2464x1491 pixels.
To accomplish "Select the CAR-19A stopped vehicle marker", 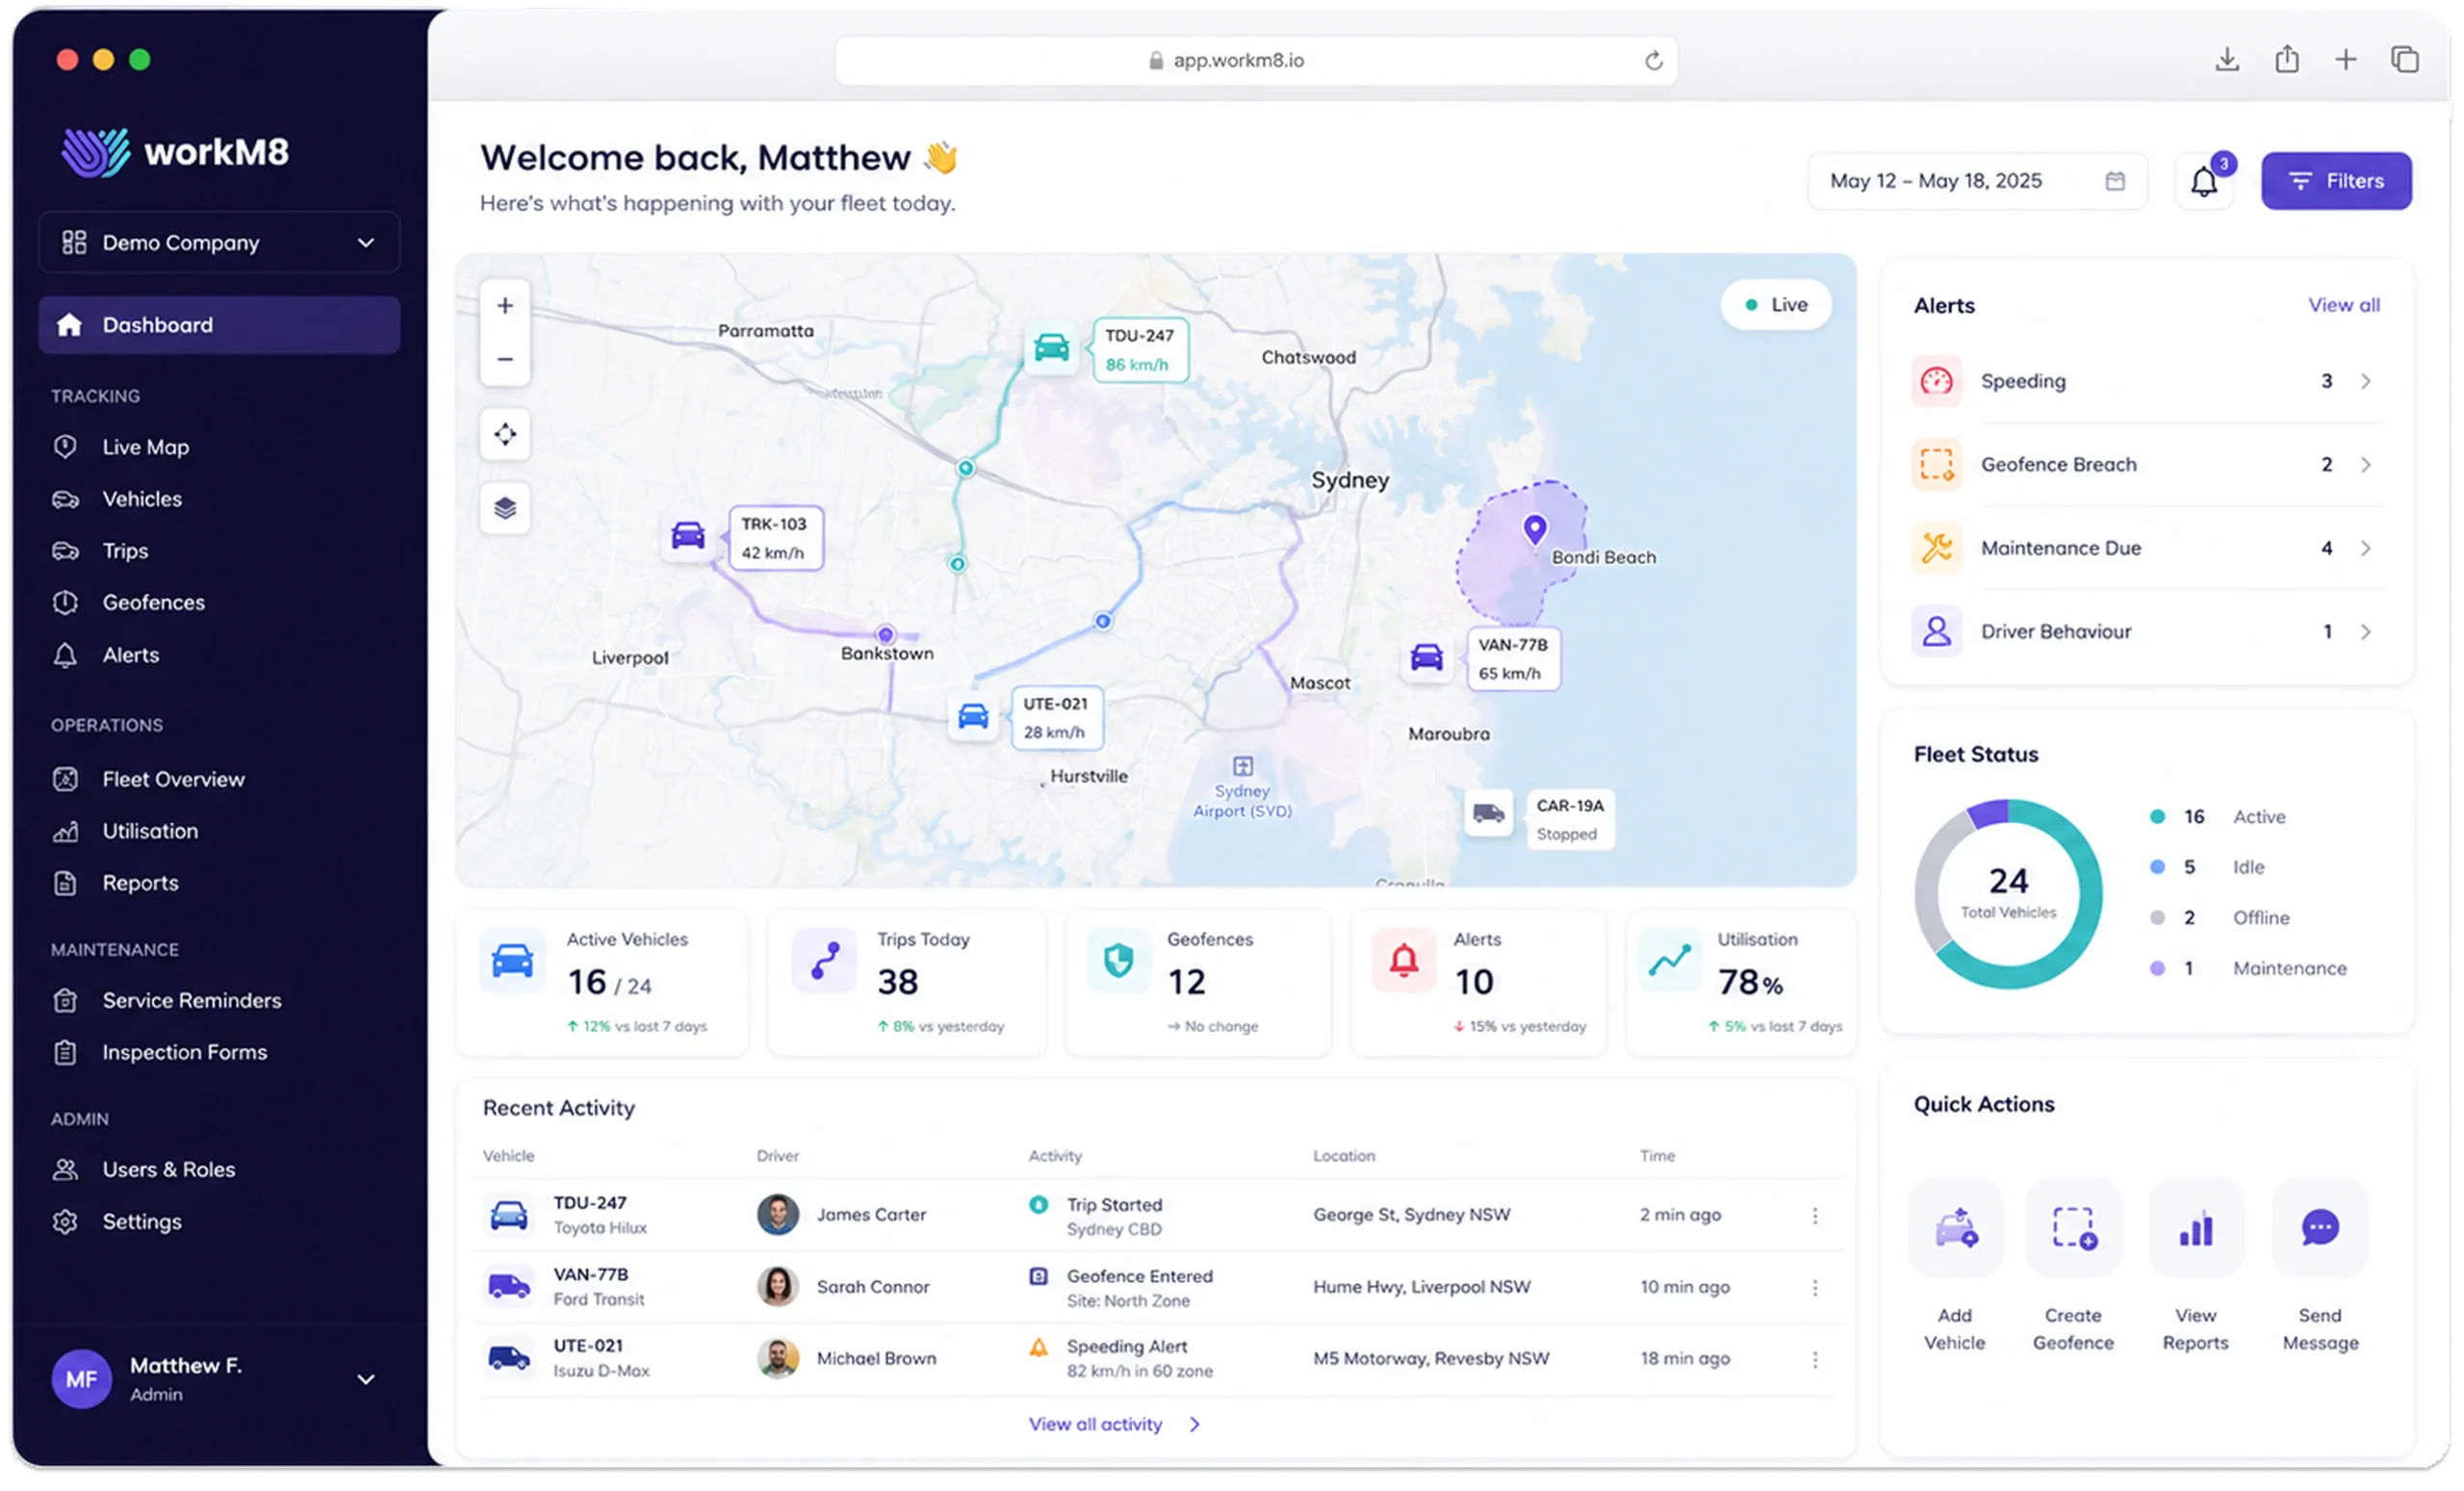I will (1488, 813).
